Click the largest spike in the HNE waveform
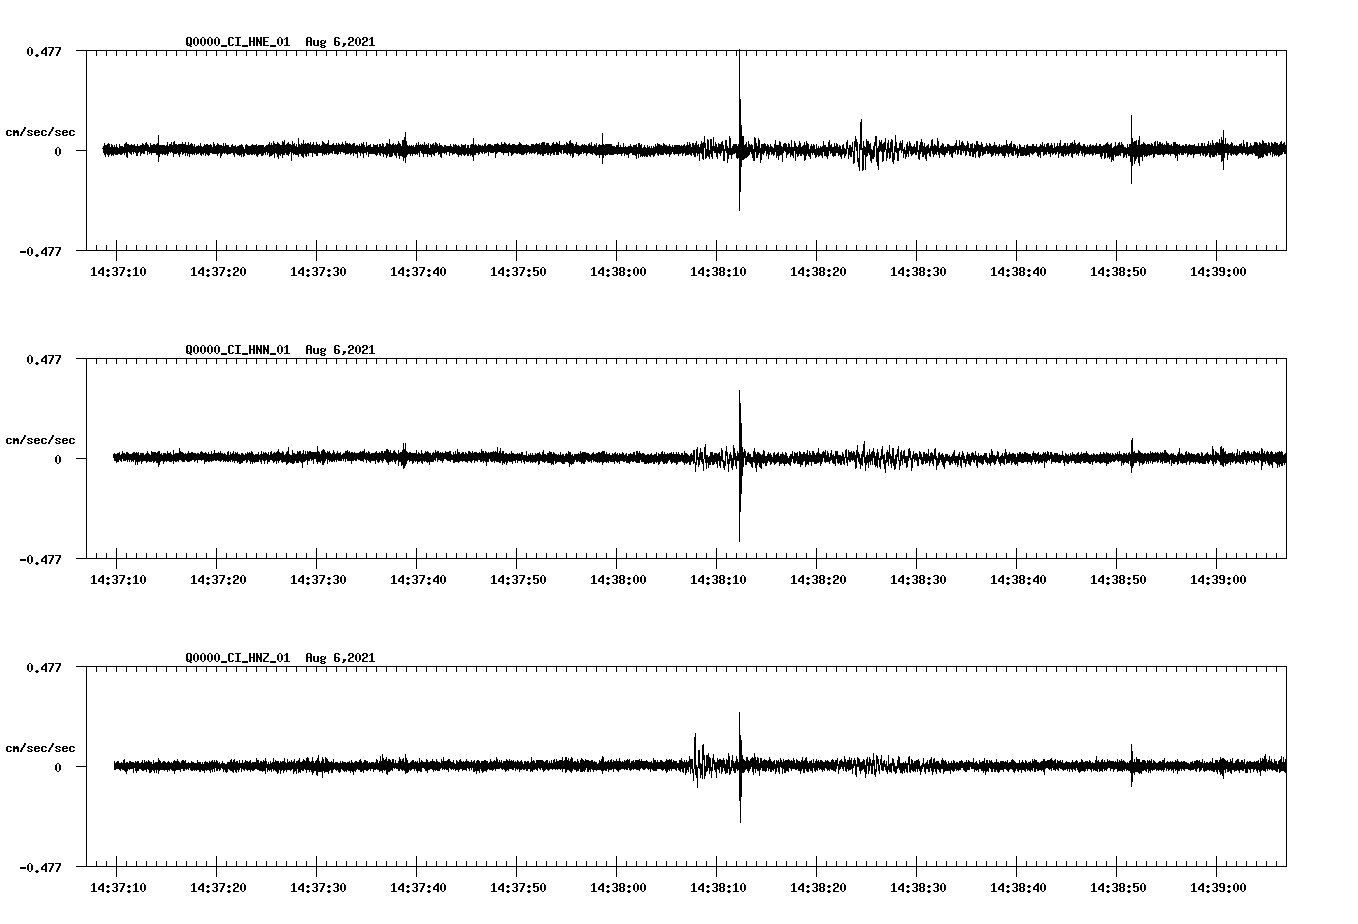This screenshot has width=1358, height=924. coord(740,130)
